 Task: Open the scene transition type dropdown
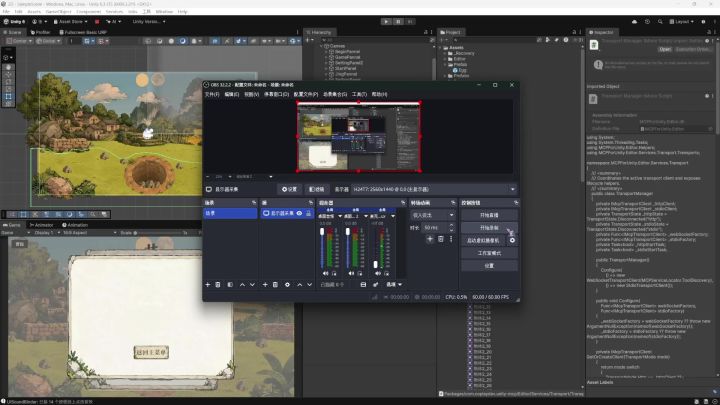pyautogui.click(x=433, y=215)
